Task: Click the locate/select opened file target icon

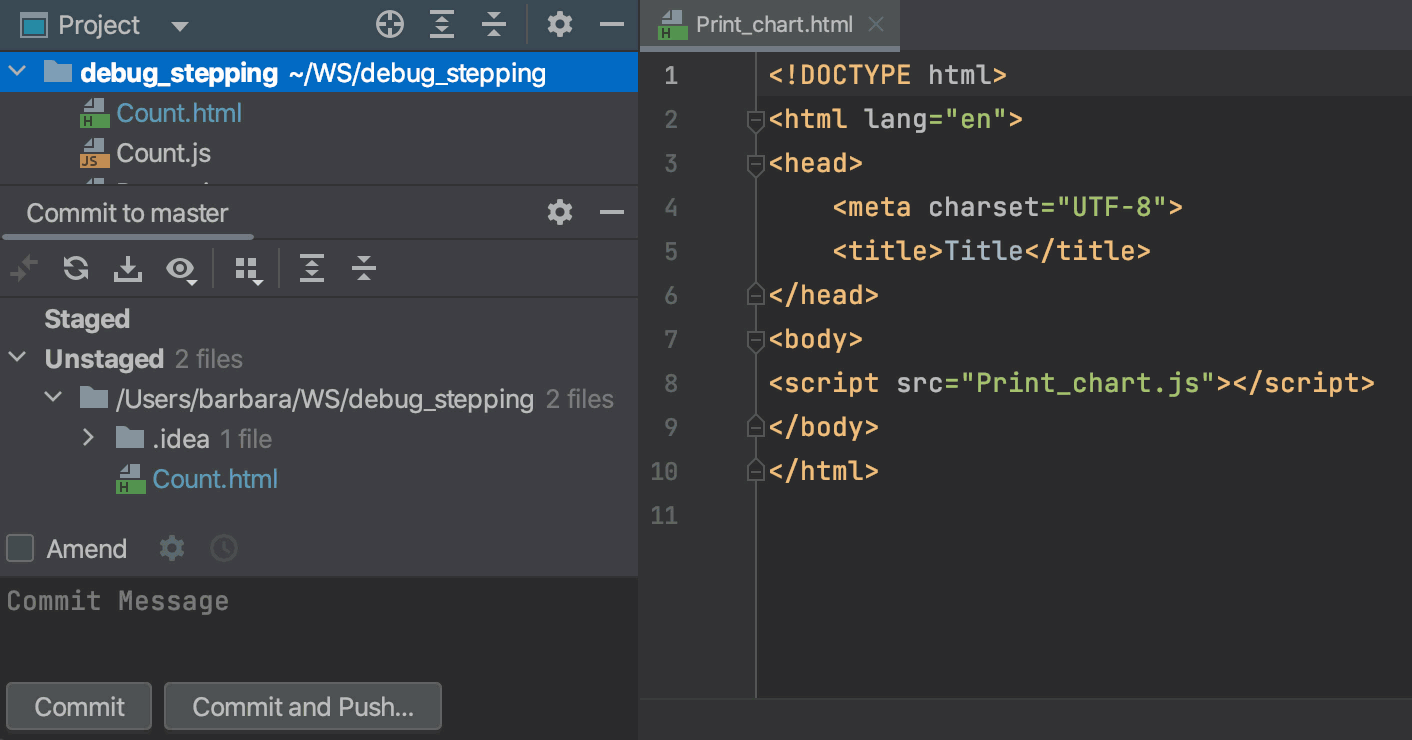Action: pyautogui.click(x=390, y=25)
